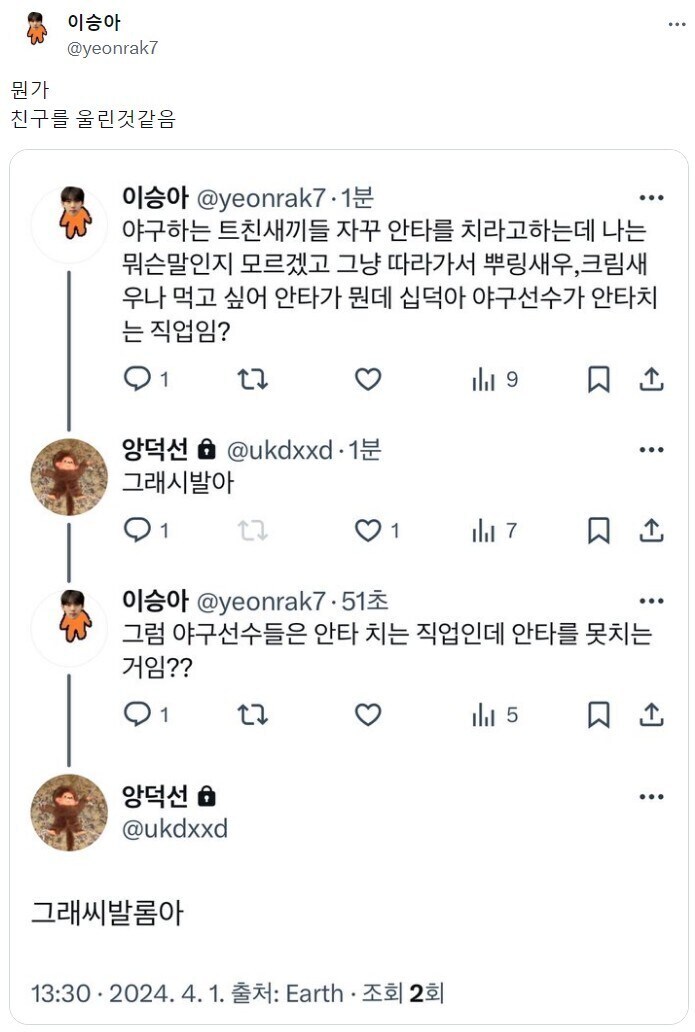Bookmark the first 이승아 tweet
The image size is (695, 1032).
598,380
